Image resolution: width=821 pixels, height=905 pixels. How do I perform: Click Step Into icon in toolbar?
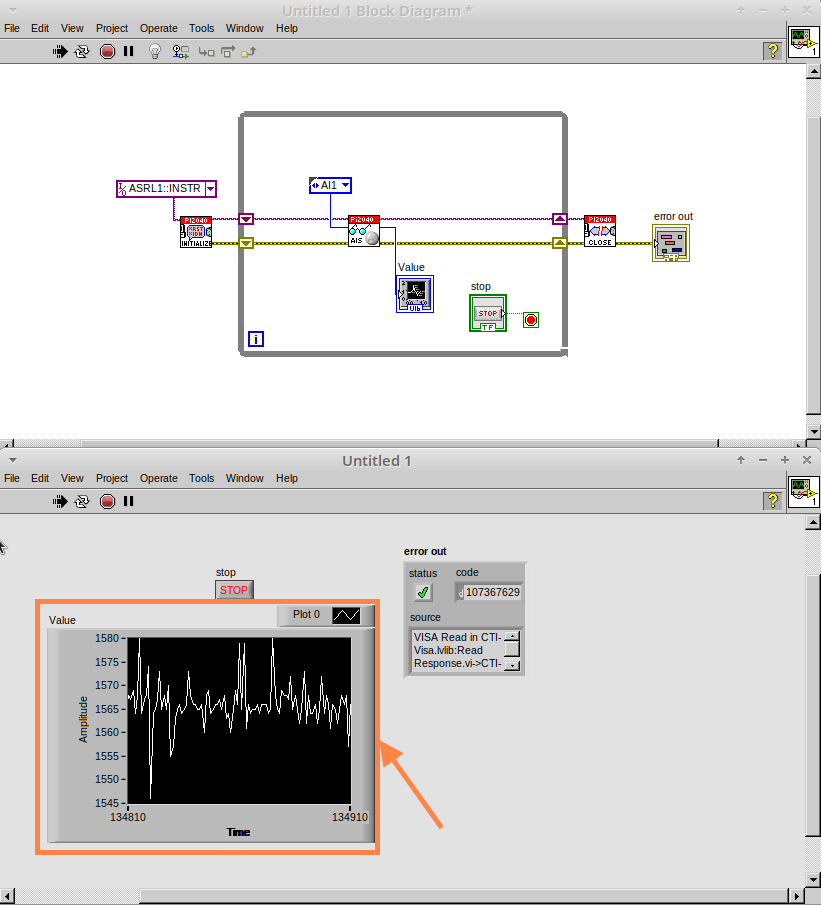point(206,53)
